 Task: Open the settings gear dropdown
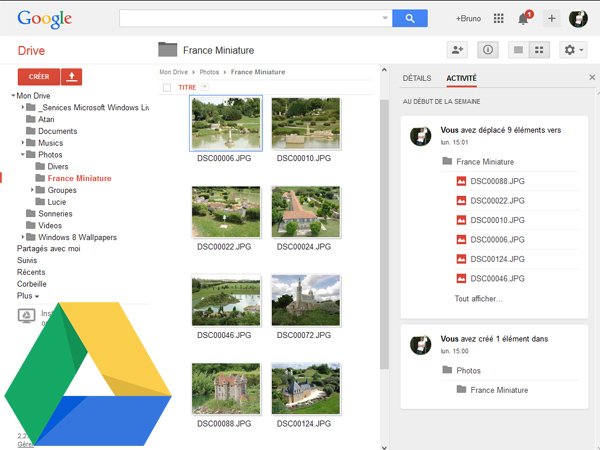pyautogui.click(x=573, y=50)
